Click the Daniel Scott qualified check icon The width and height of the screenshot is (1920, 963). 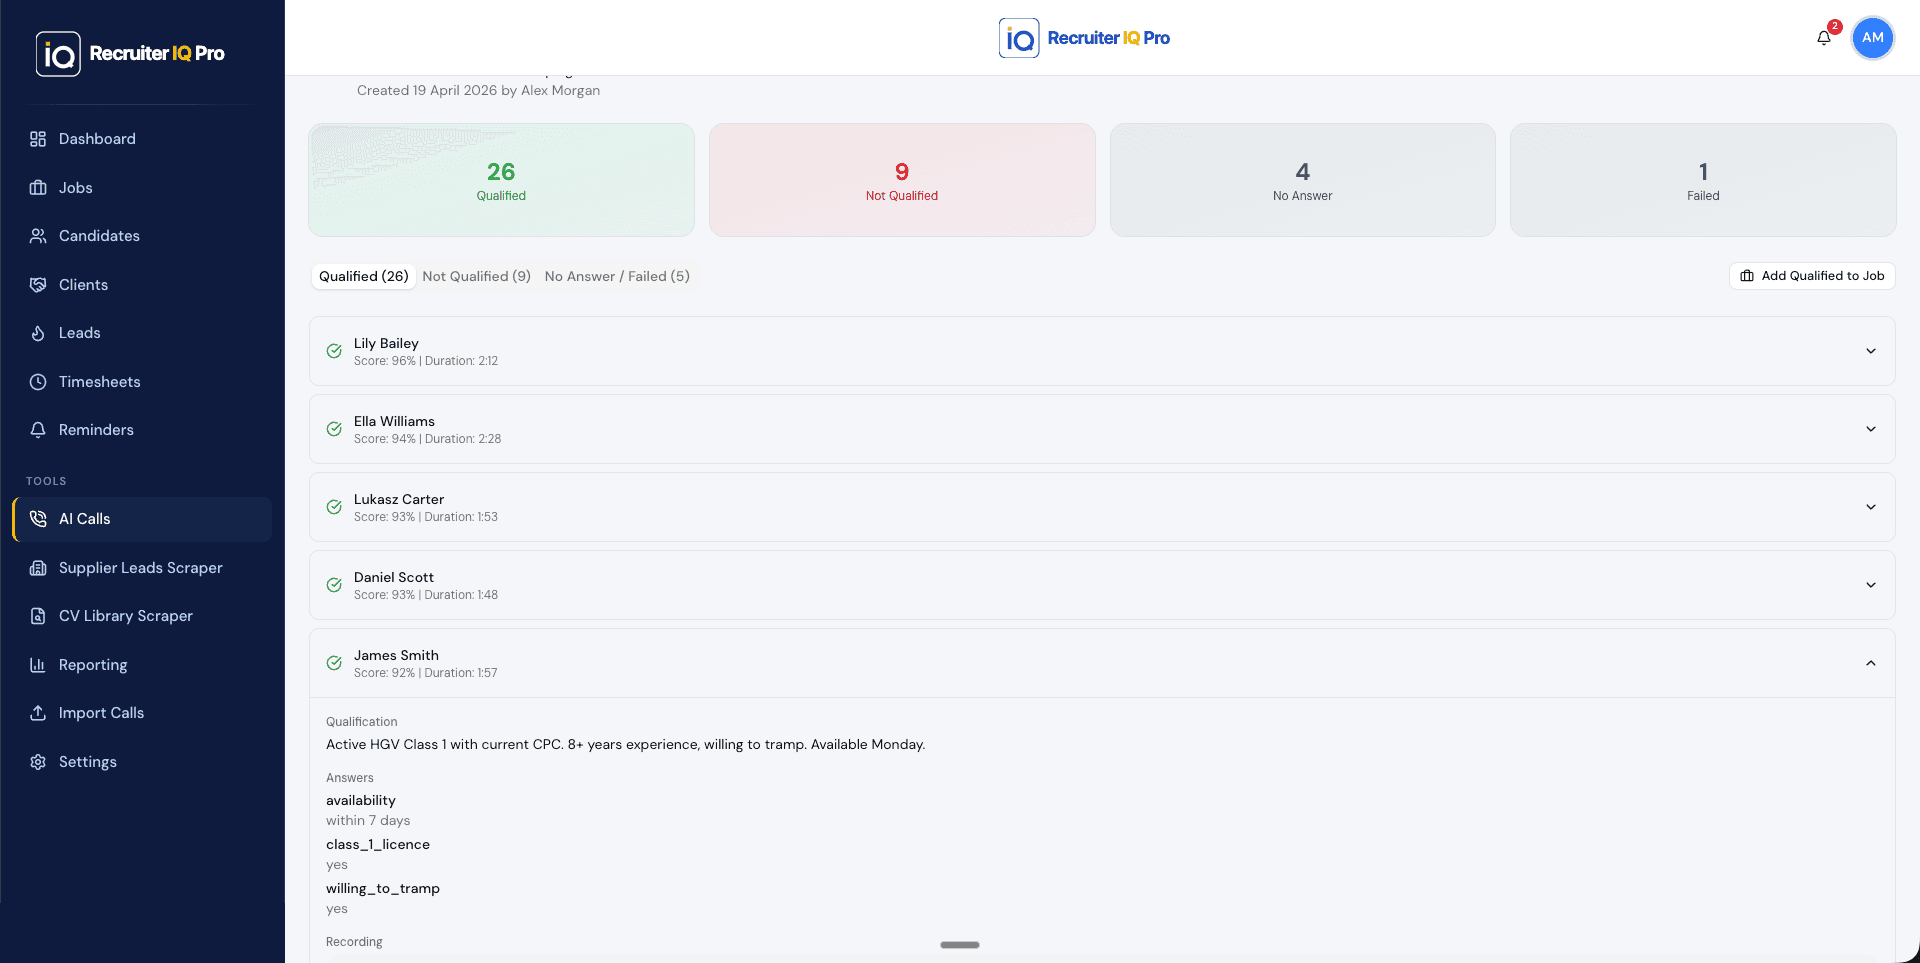(x=334, y=585)
